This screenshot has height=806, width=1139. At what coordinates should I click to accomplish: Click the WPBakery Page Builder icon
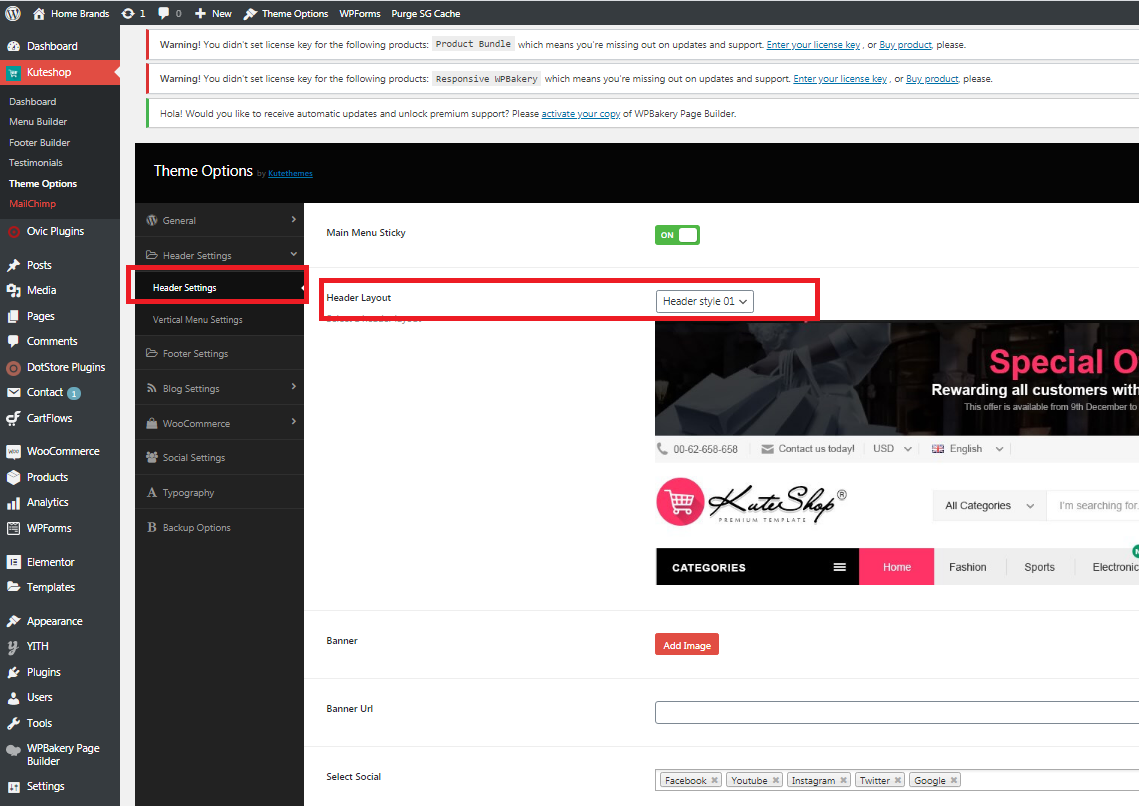tap(13, 751)
